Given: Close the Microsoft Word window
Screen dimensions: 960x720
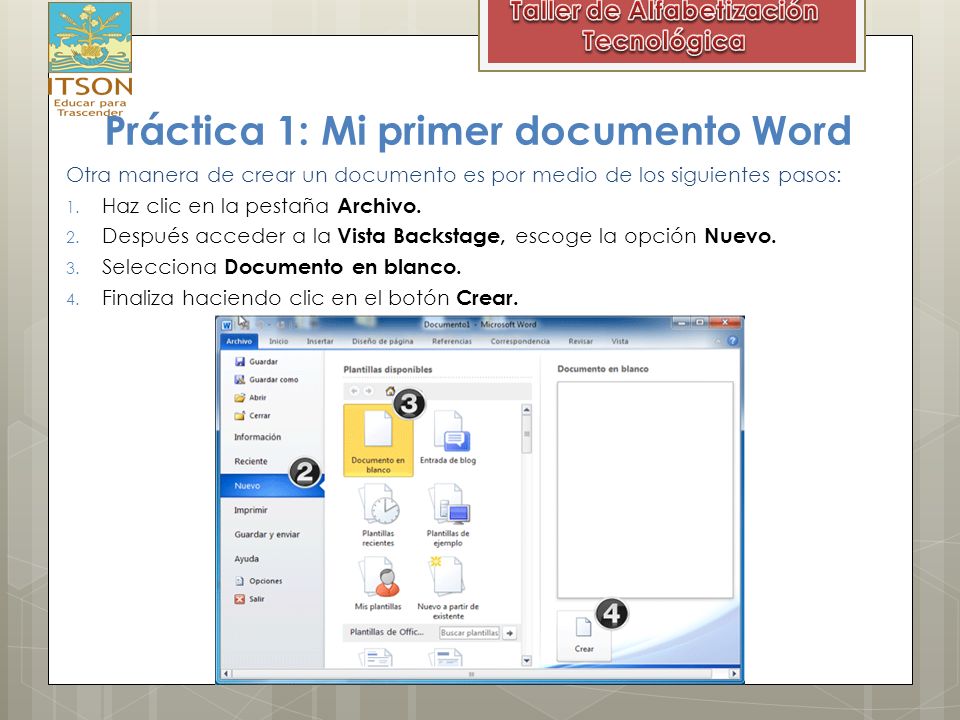Looking at the screenshot, I should [724, 322].
